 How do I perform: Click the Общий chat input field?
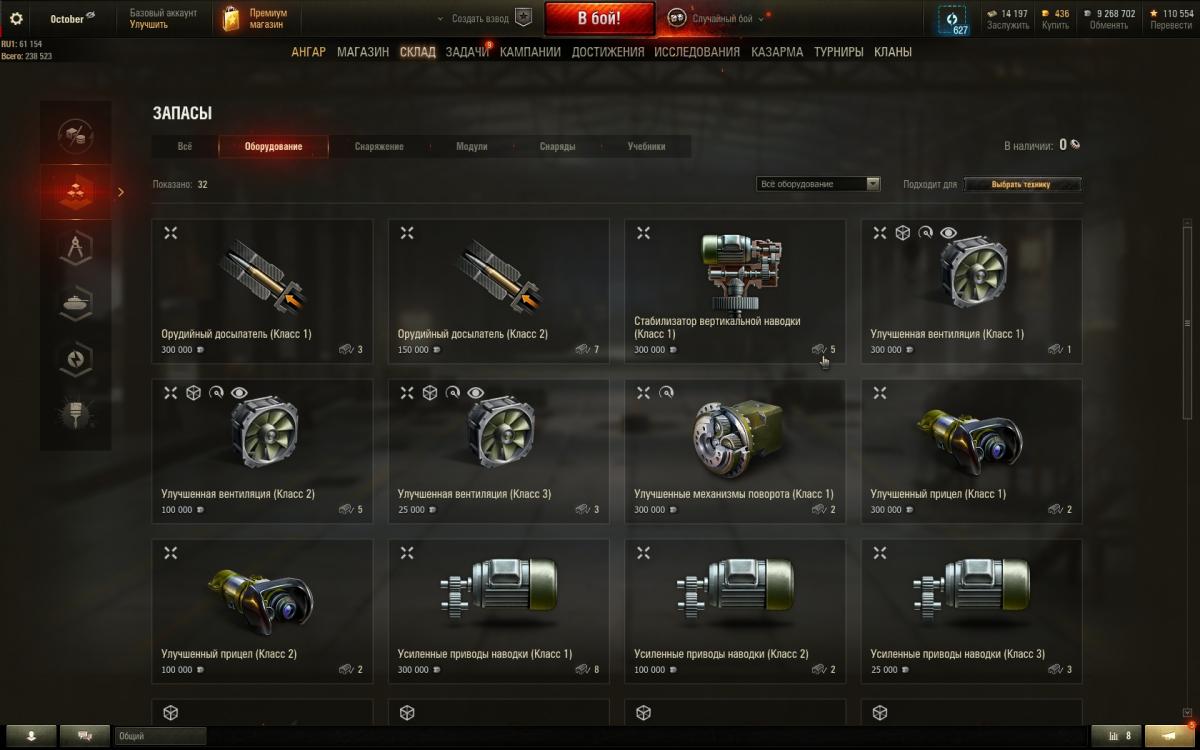coord(160,736)
